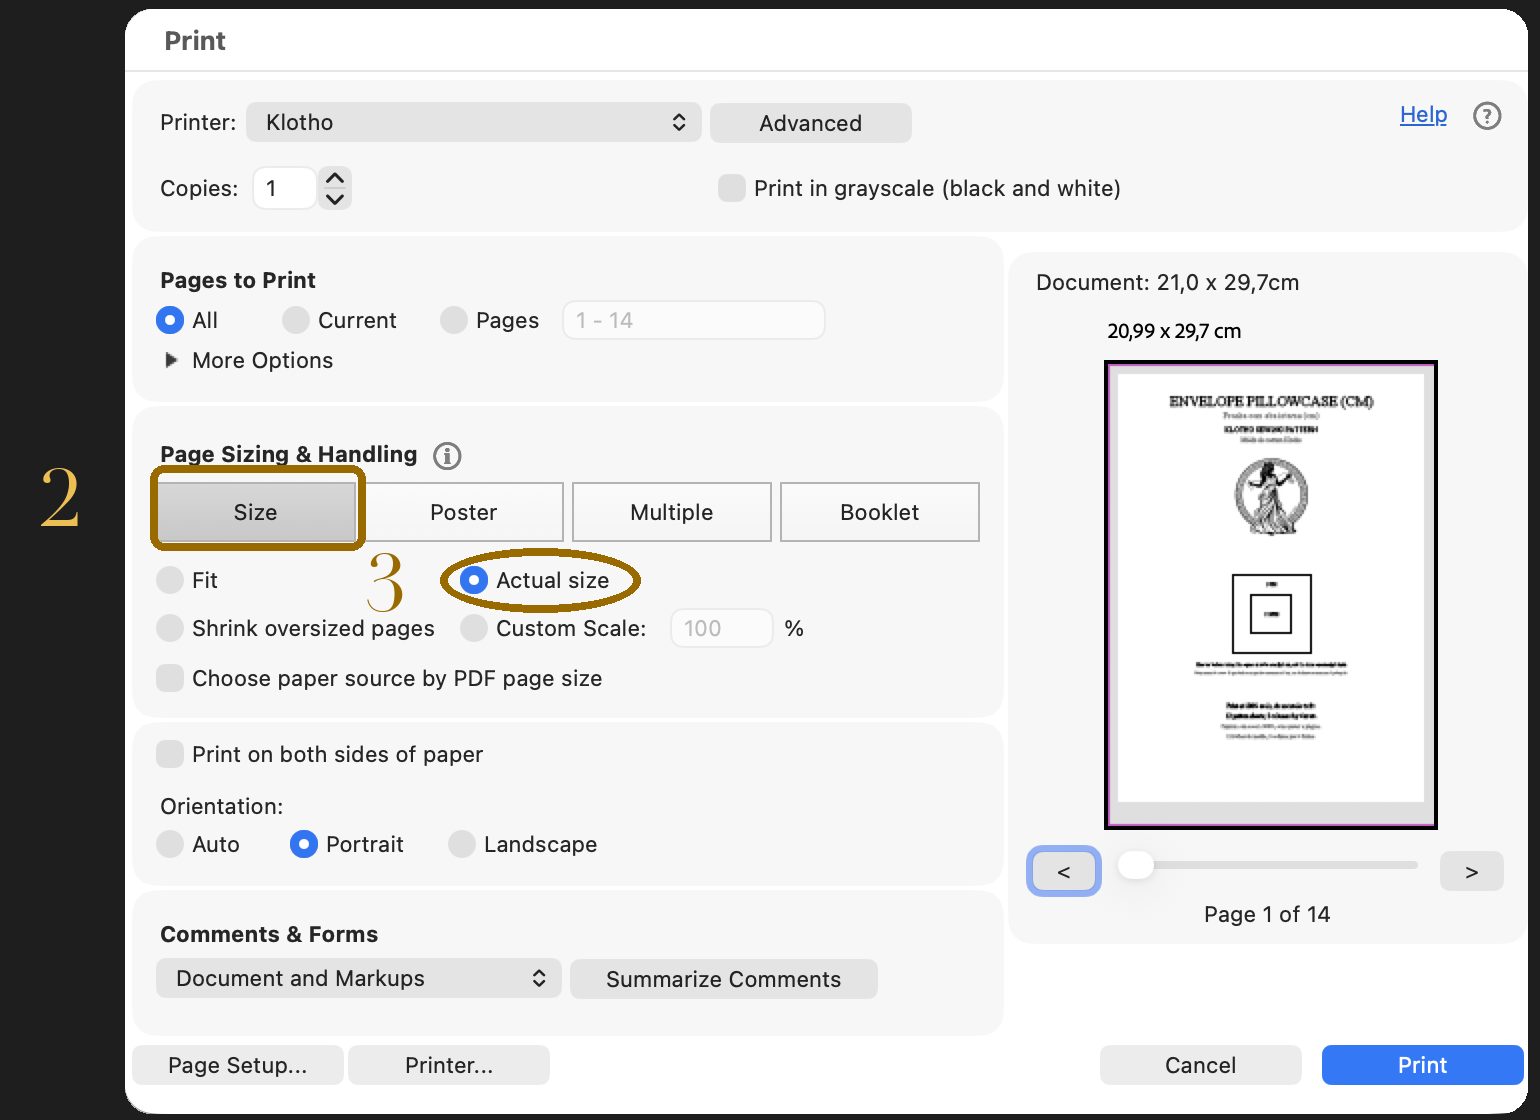Image resolution: width=1540 pixels, height=1120 pixels.
Task: Set orientation to Landscape
Action: click(x=462, y=844)
